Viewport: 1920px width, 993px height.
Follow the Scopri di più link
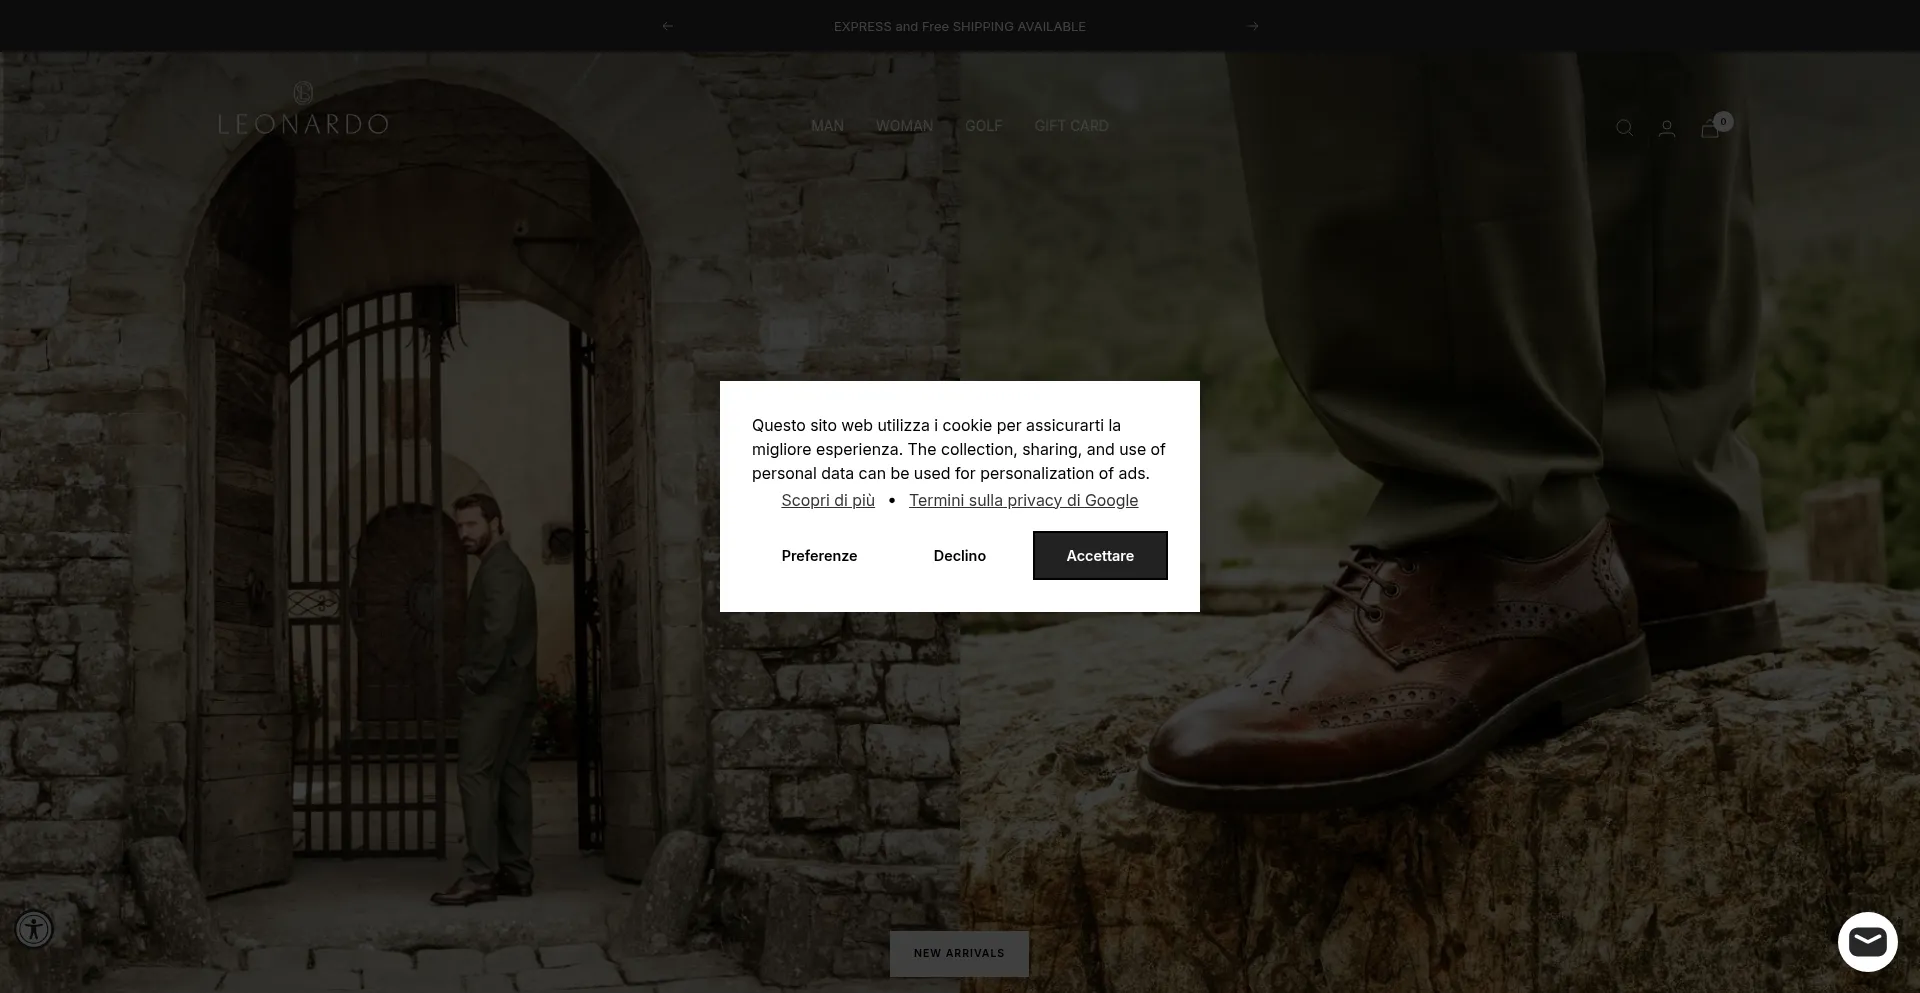(827, 500)
